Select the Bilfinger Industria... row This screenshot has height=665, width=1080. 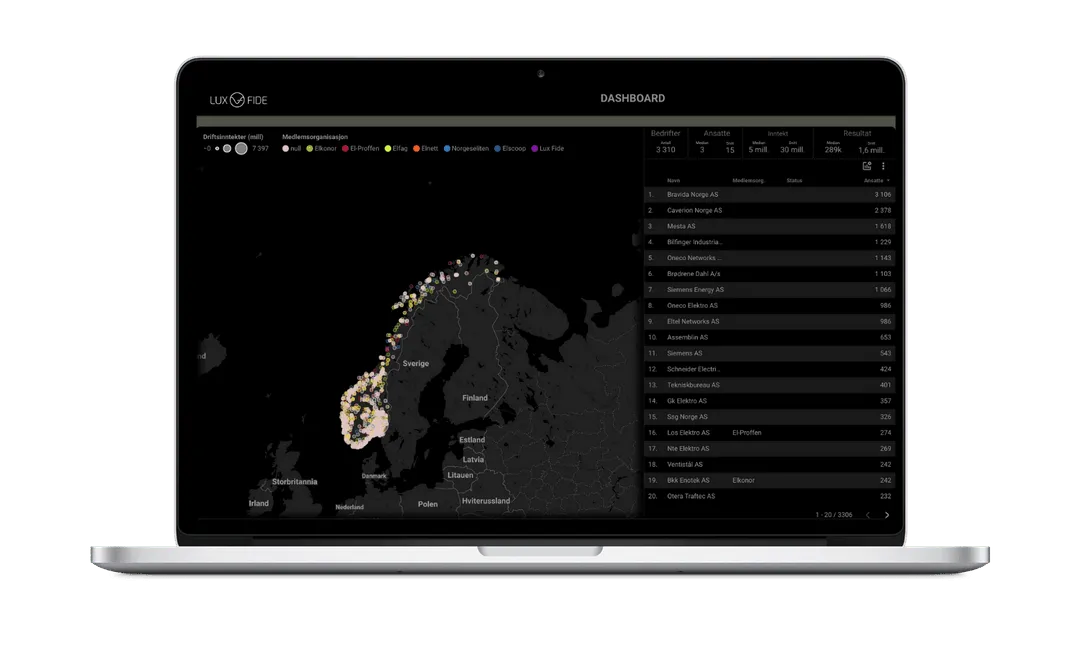click(769, 242)
